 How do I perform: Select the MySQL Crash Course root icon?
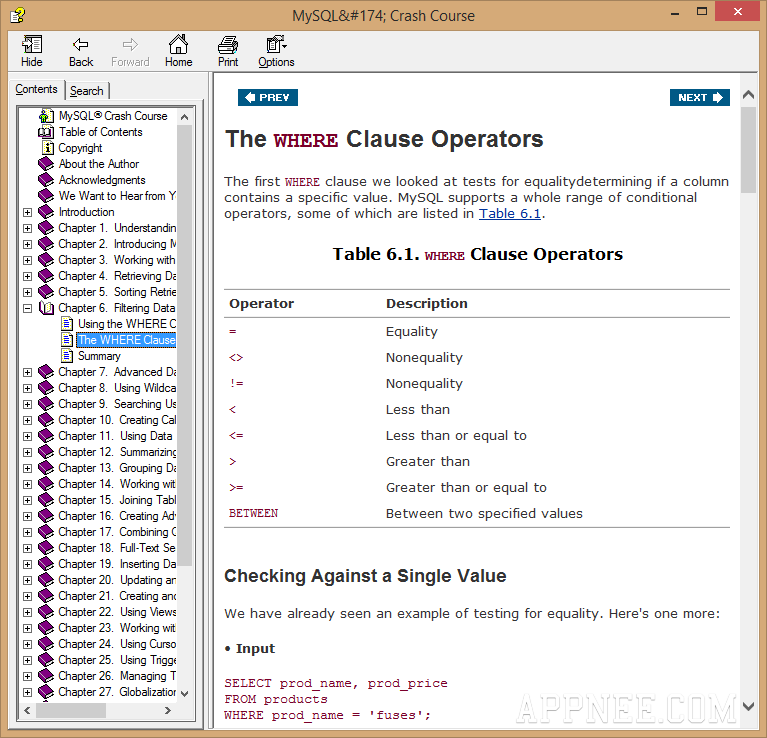pyautogui.click(x=46, y=116)
